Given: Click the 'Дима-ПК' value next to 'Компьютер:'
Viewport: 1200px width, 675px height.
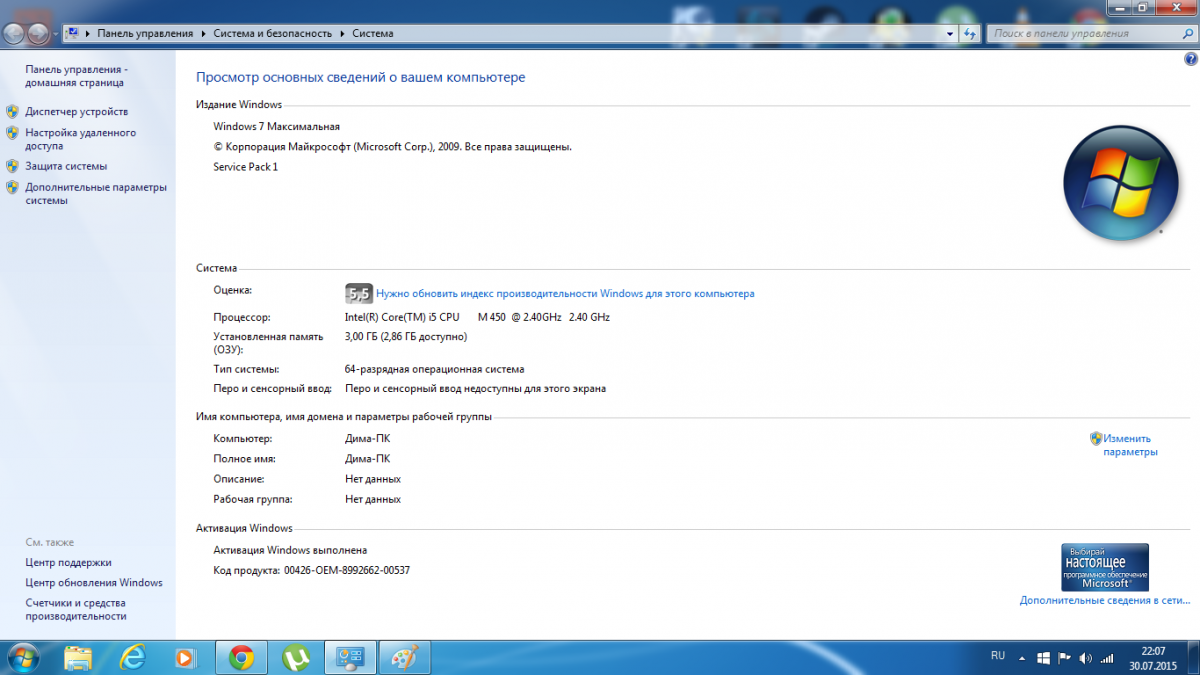Looking at the screenshot, I should 367,439.
